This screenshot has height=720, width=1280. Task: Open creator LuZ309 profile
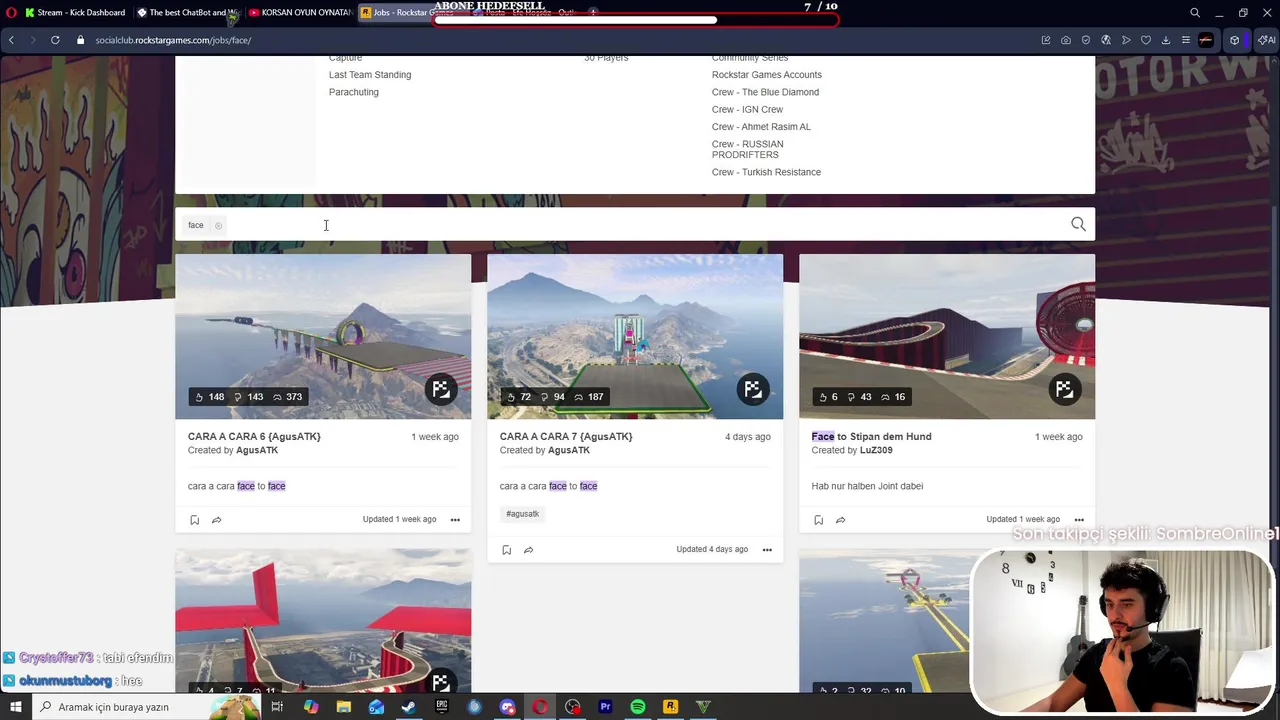coord(876,450)
